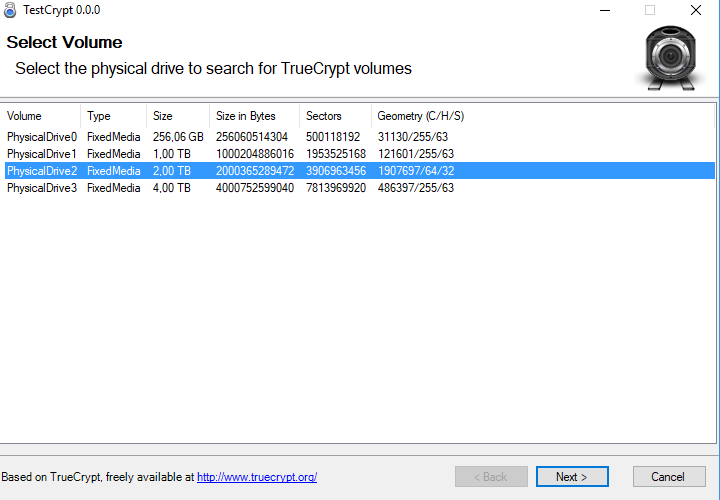Click FixedMedia type in PhysicalDrive0 row
Viewport: 720px width, 500px height.
point(113,137)
